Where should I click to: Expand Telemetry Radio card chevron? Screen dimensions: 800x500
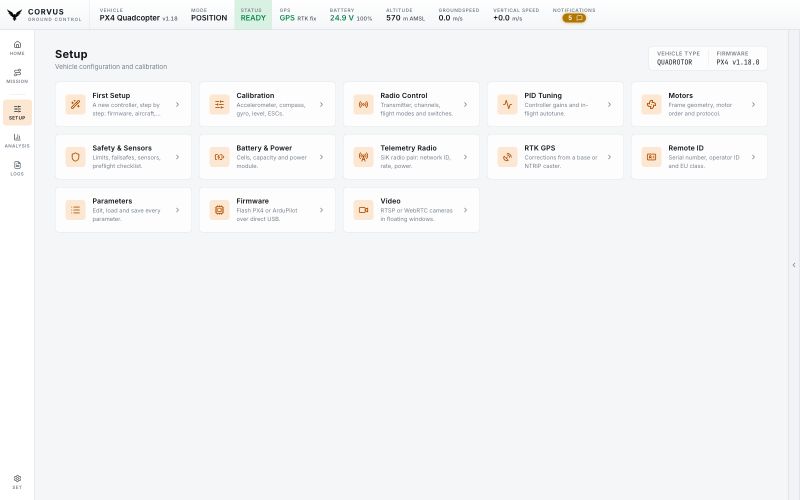(465, 157)
